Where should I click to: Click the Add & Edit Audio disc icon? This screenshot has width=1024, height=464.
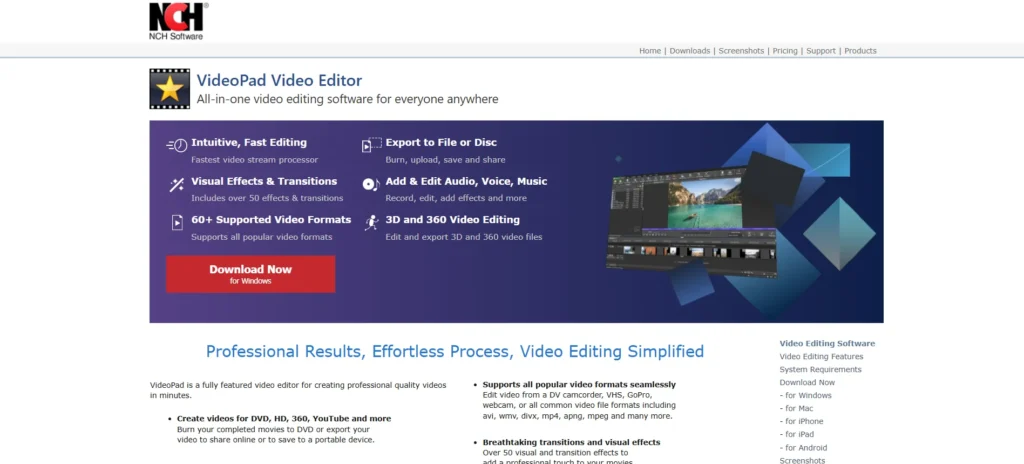point(372,184)
